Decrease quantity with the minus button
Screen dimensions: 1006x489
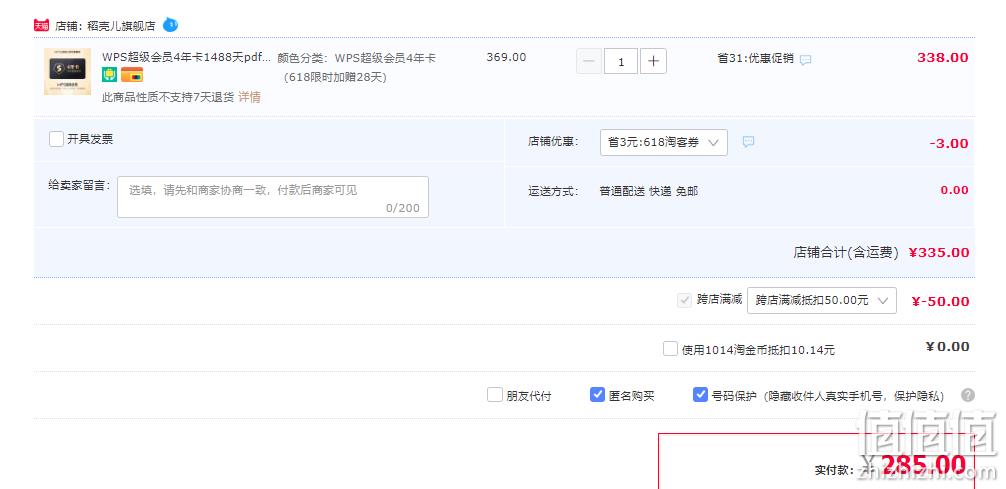(x=589, y=62)
